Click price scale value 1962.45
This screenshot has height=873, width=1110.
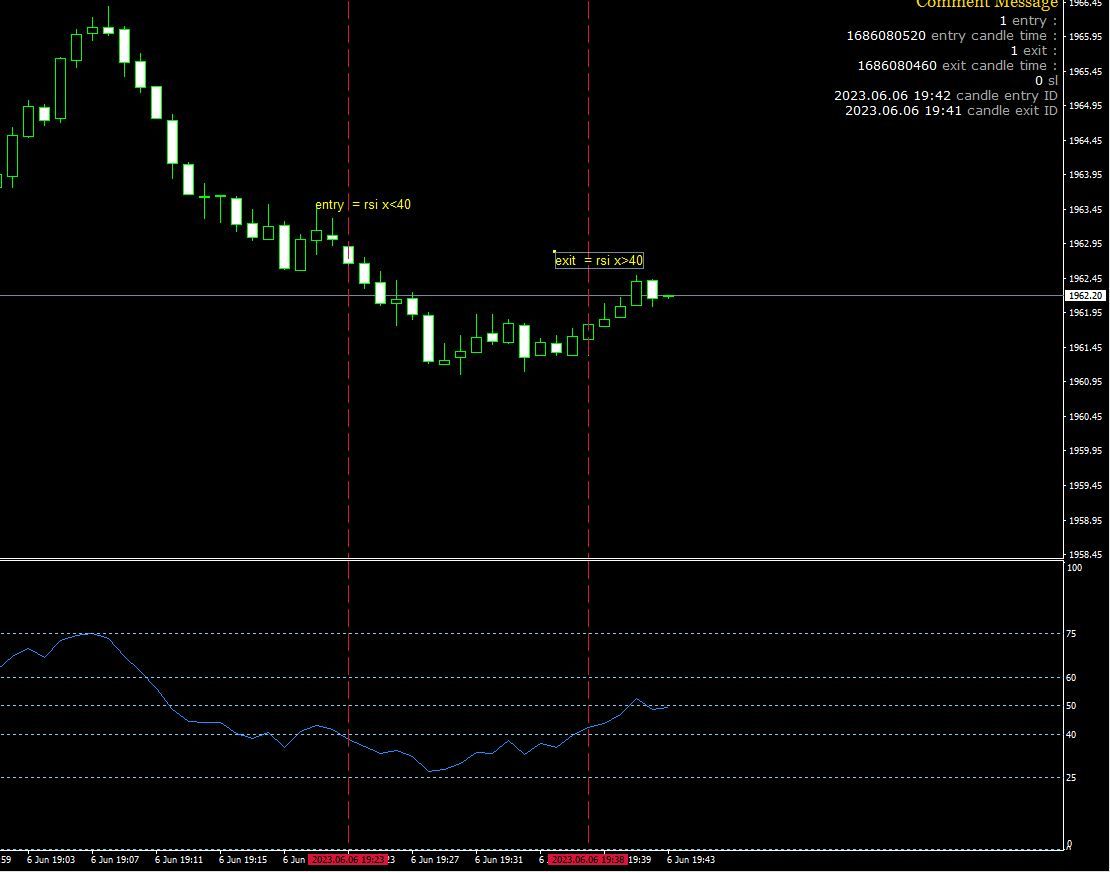pos(1085,278)
